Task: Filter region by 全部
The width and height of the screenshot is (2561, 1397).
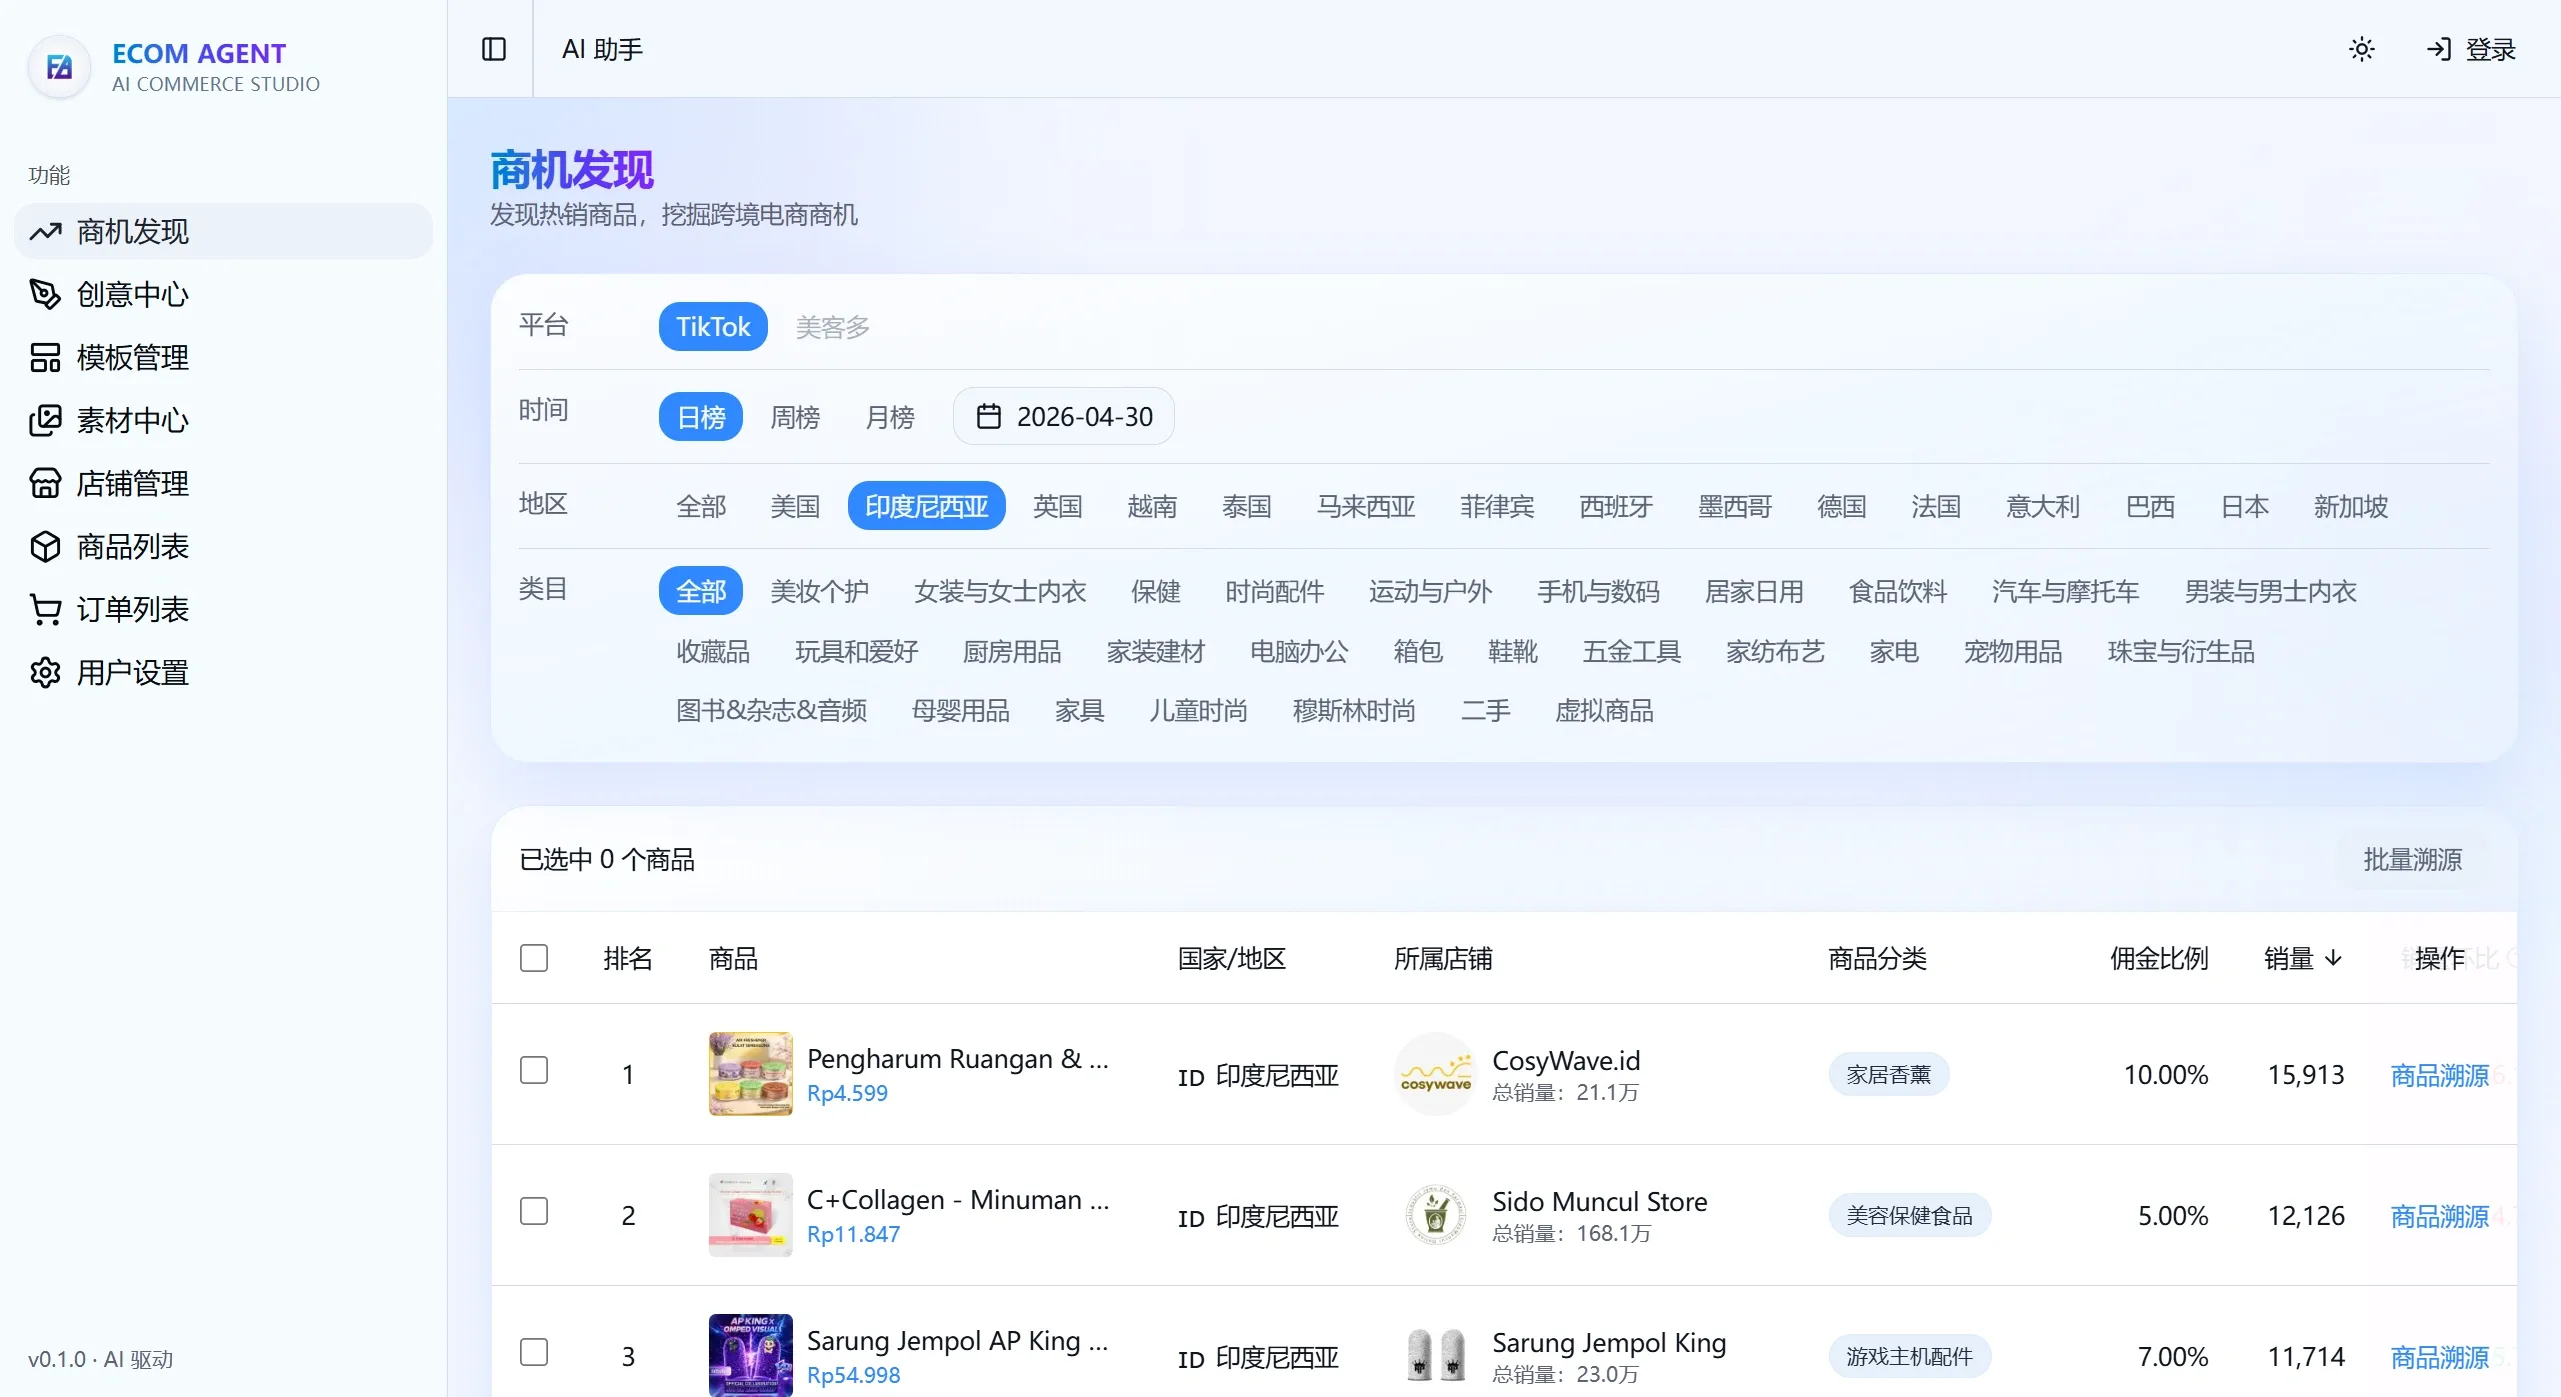Action: (x=701, y=506)
